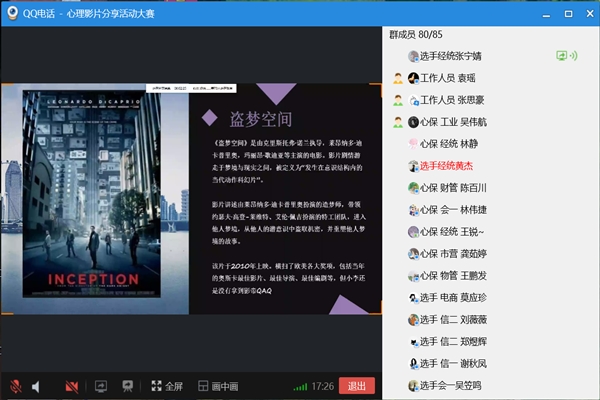Click the call duration 17:26

pyautogui.click(x=323, y=386)
